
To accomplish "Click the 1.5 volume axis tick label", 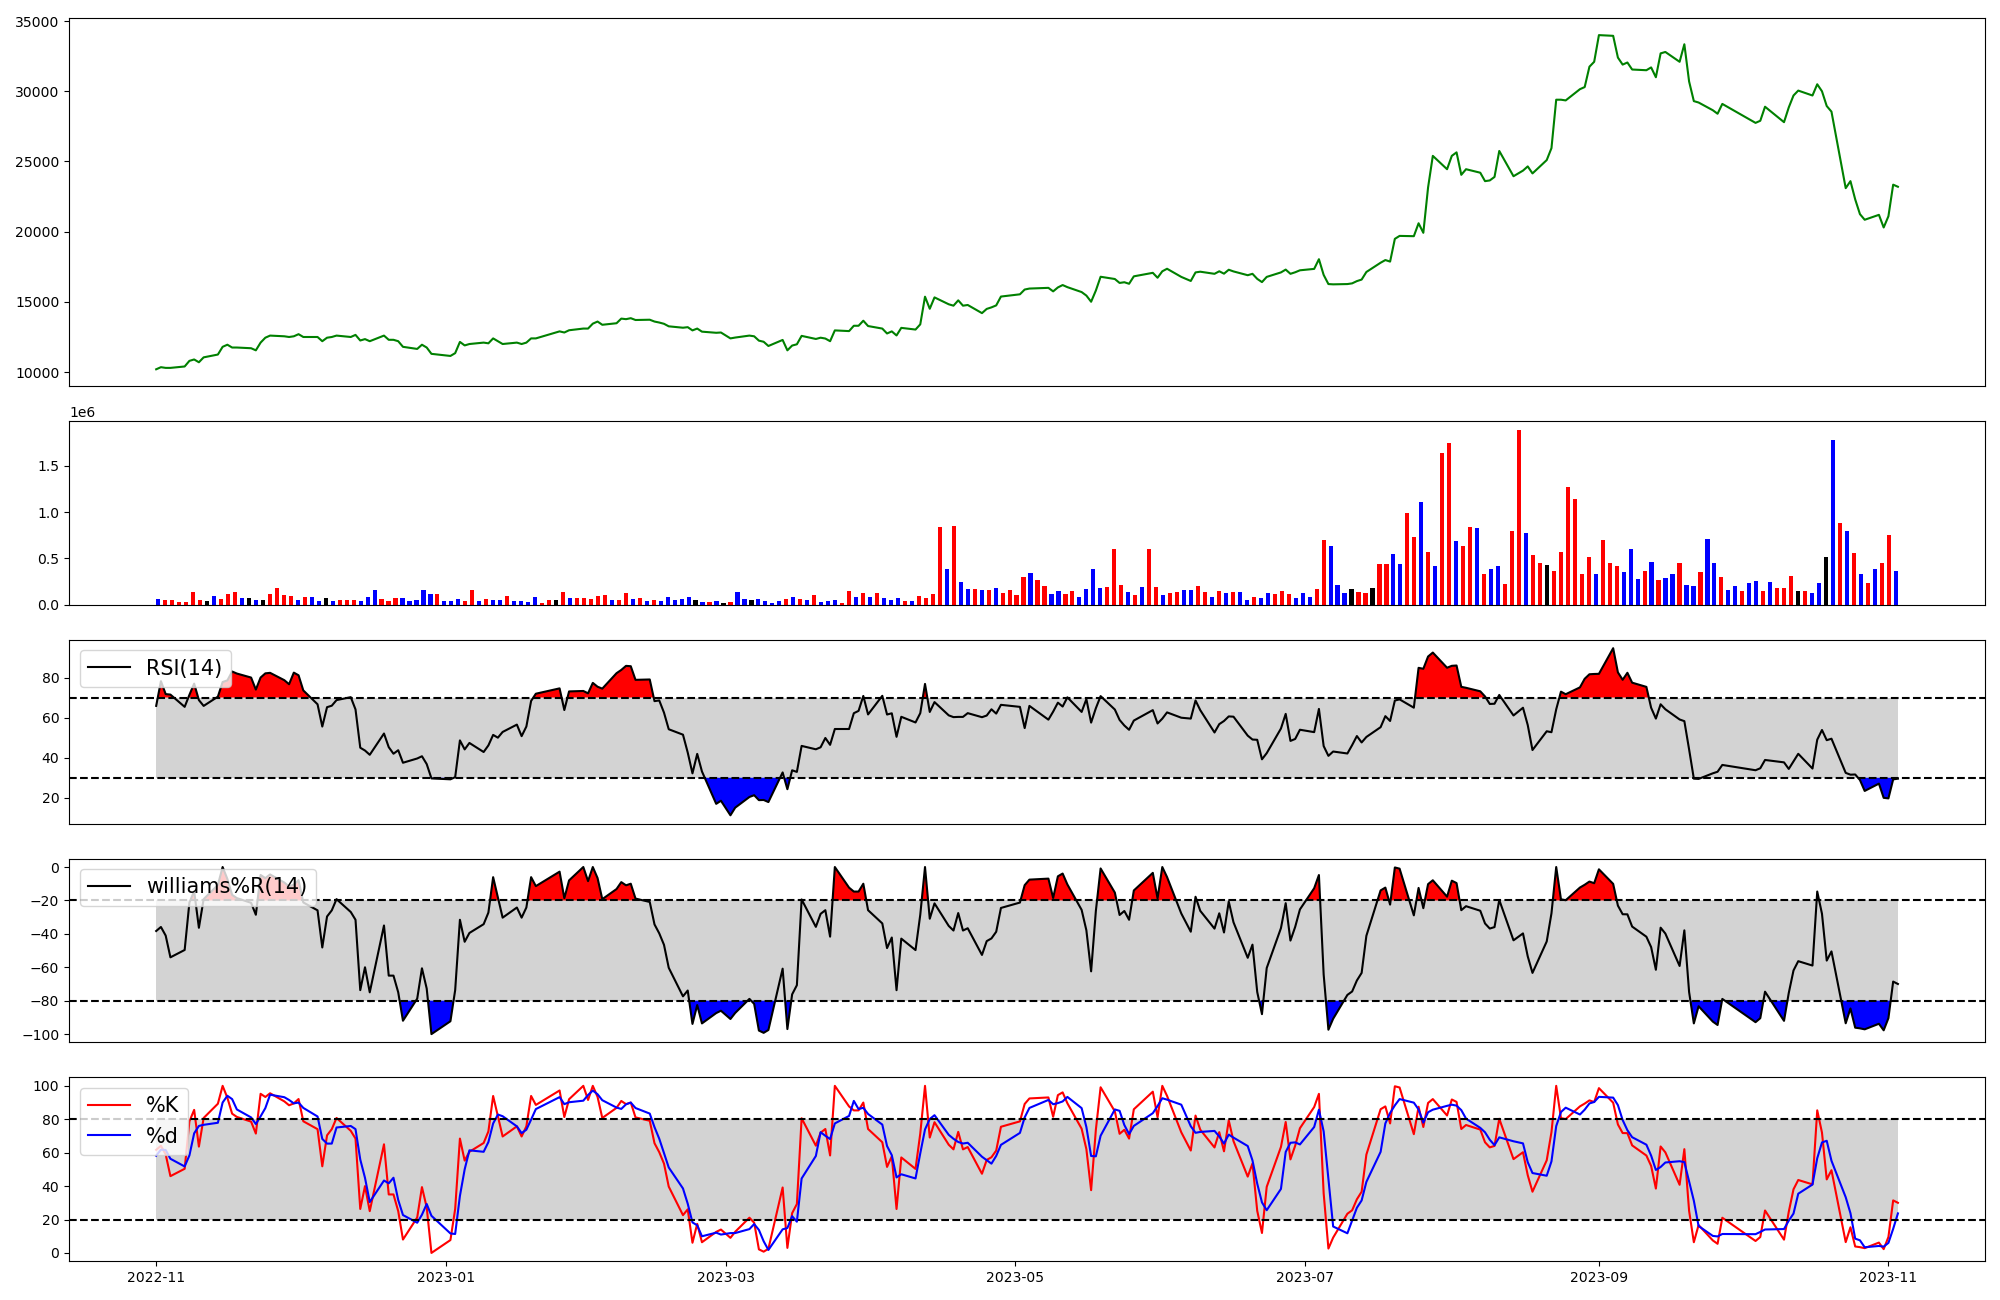I will pos(49,466).
